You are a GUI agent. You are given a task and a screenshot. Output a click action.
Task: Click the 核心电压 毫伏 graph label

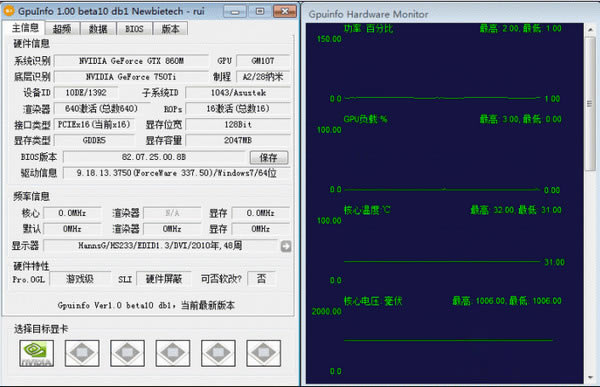pyautogui.click(x=373, y=301)
